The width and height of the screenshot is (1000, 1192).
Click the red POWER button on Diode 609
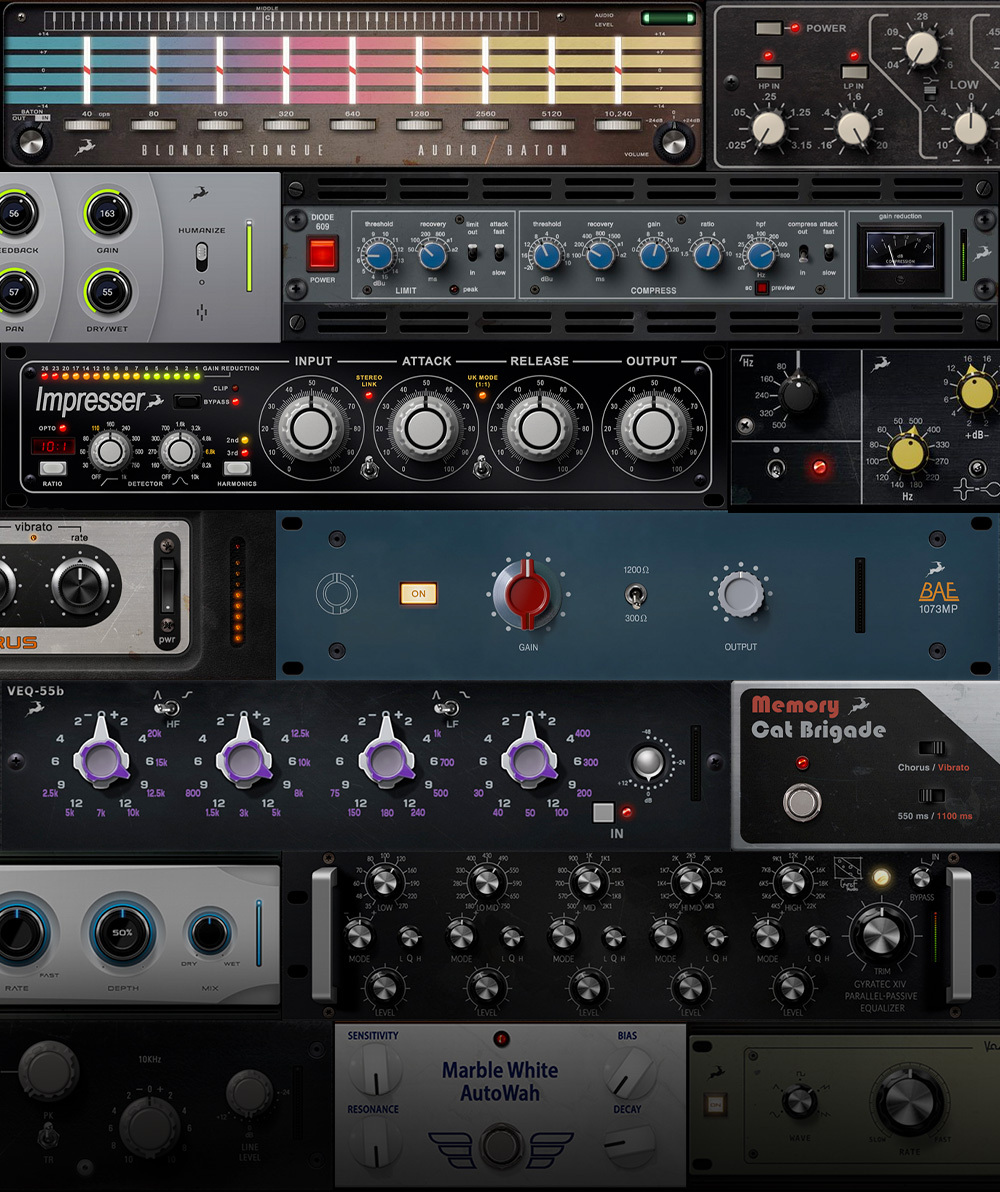click(x=322, y=253)
